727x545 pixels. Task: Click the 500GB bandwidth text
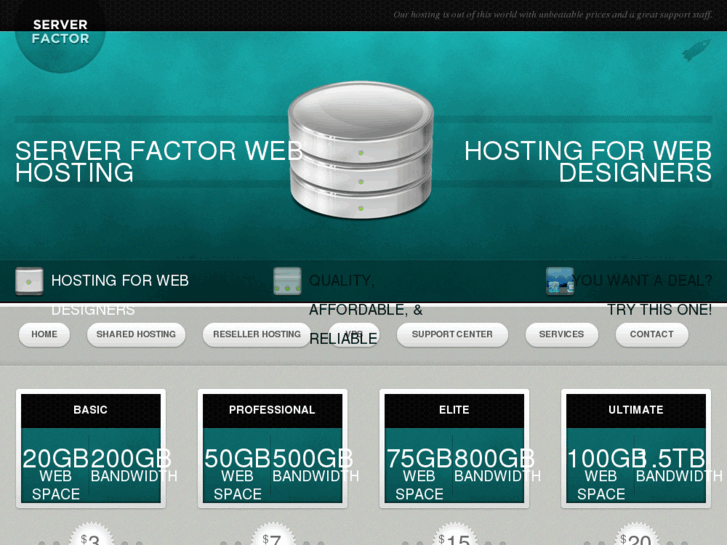click(315, 465)
